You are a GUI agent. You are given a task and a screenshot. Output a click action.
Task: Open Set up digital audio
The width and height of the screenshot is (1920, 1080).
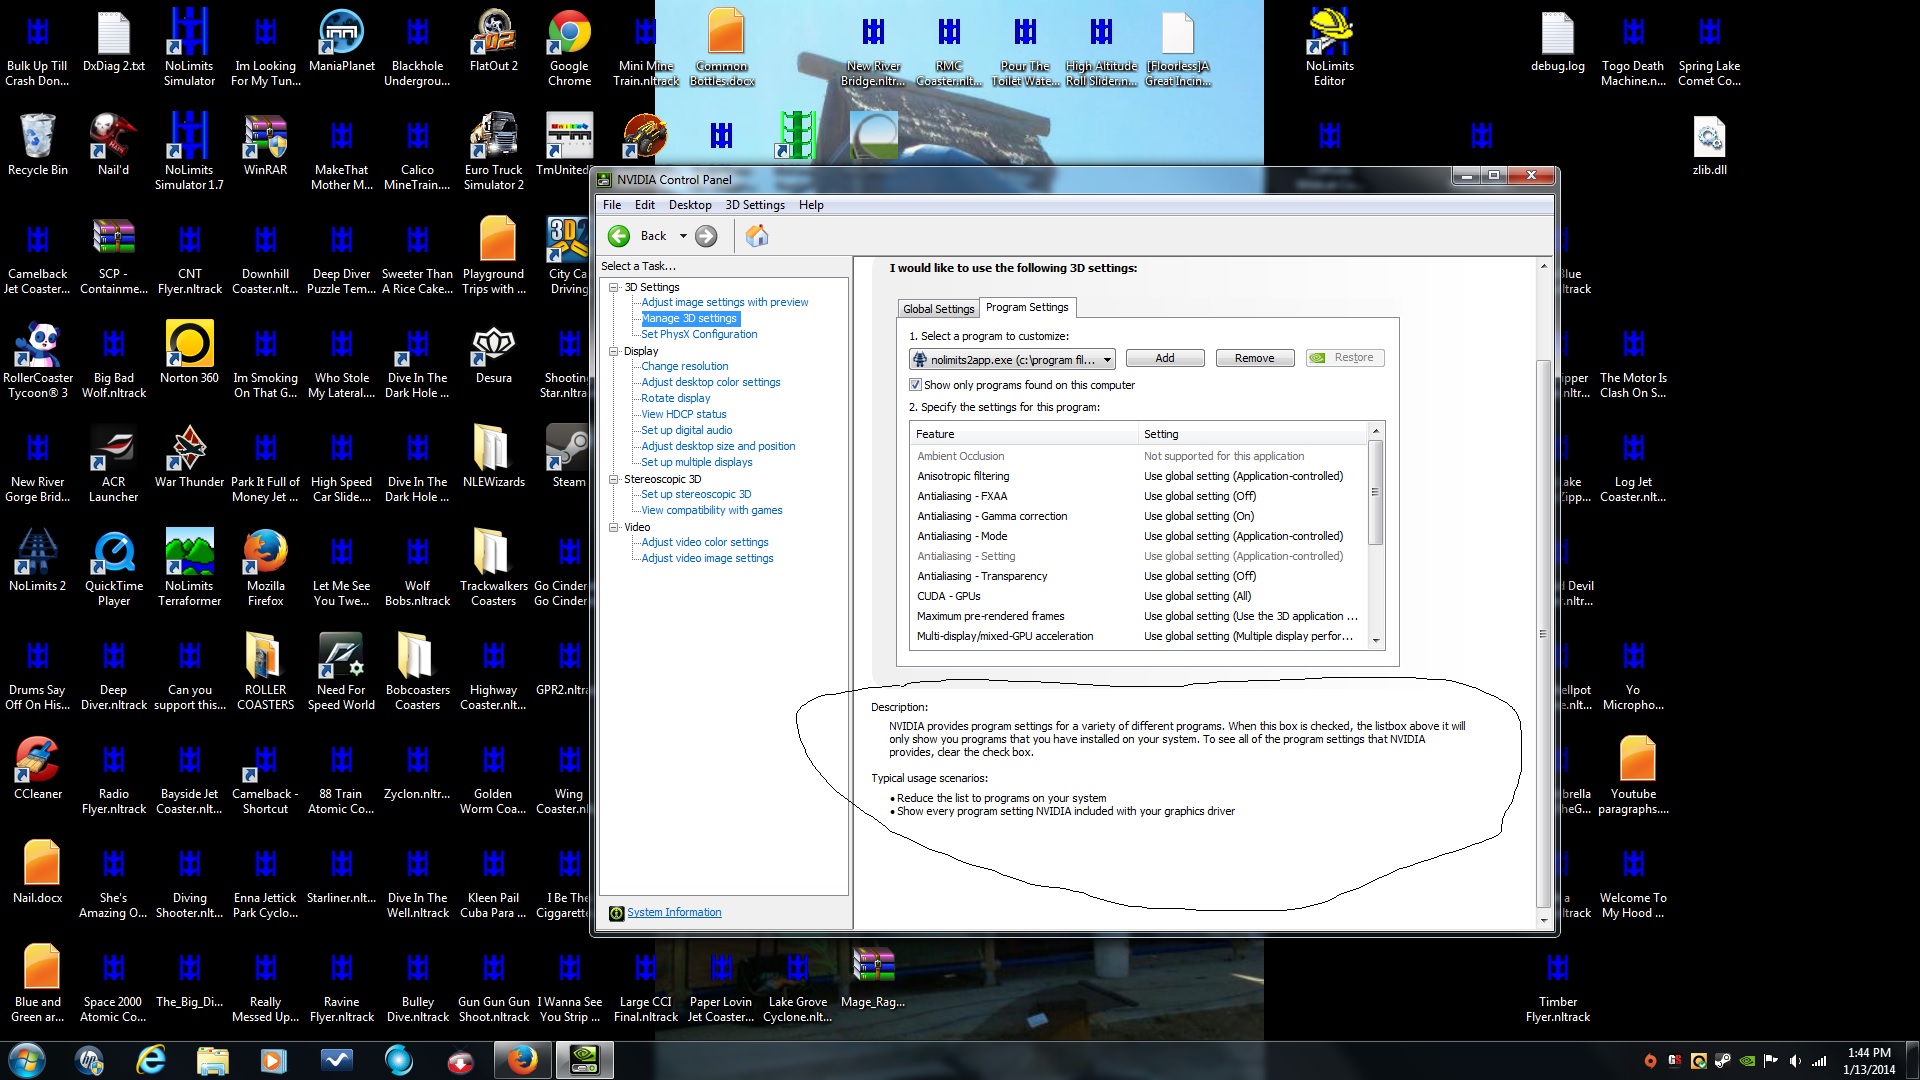tap(686, 430)
